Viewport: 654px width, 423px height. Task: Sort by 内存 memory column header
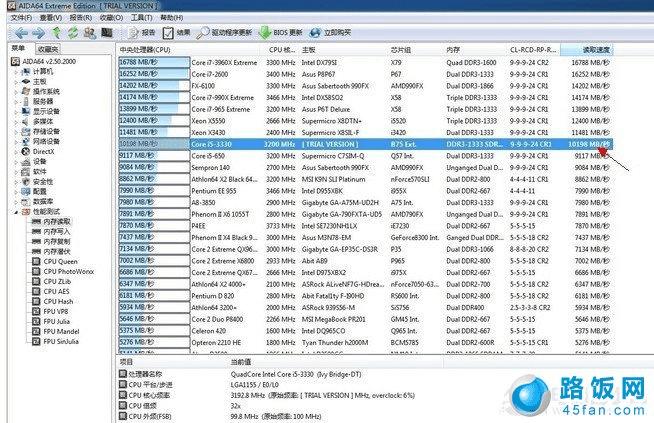(475, 50)
